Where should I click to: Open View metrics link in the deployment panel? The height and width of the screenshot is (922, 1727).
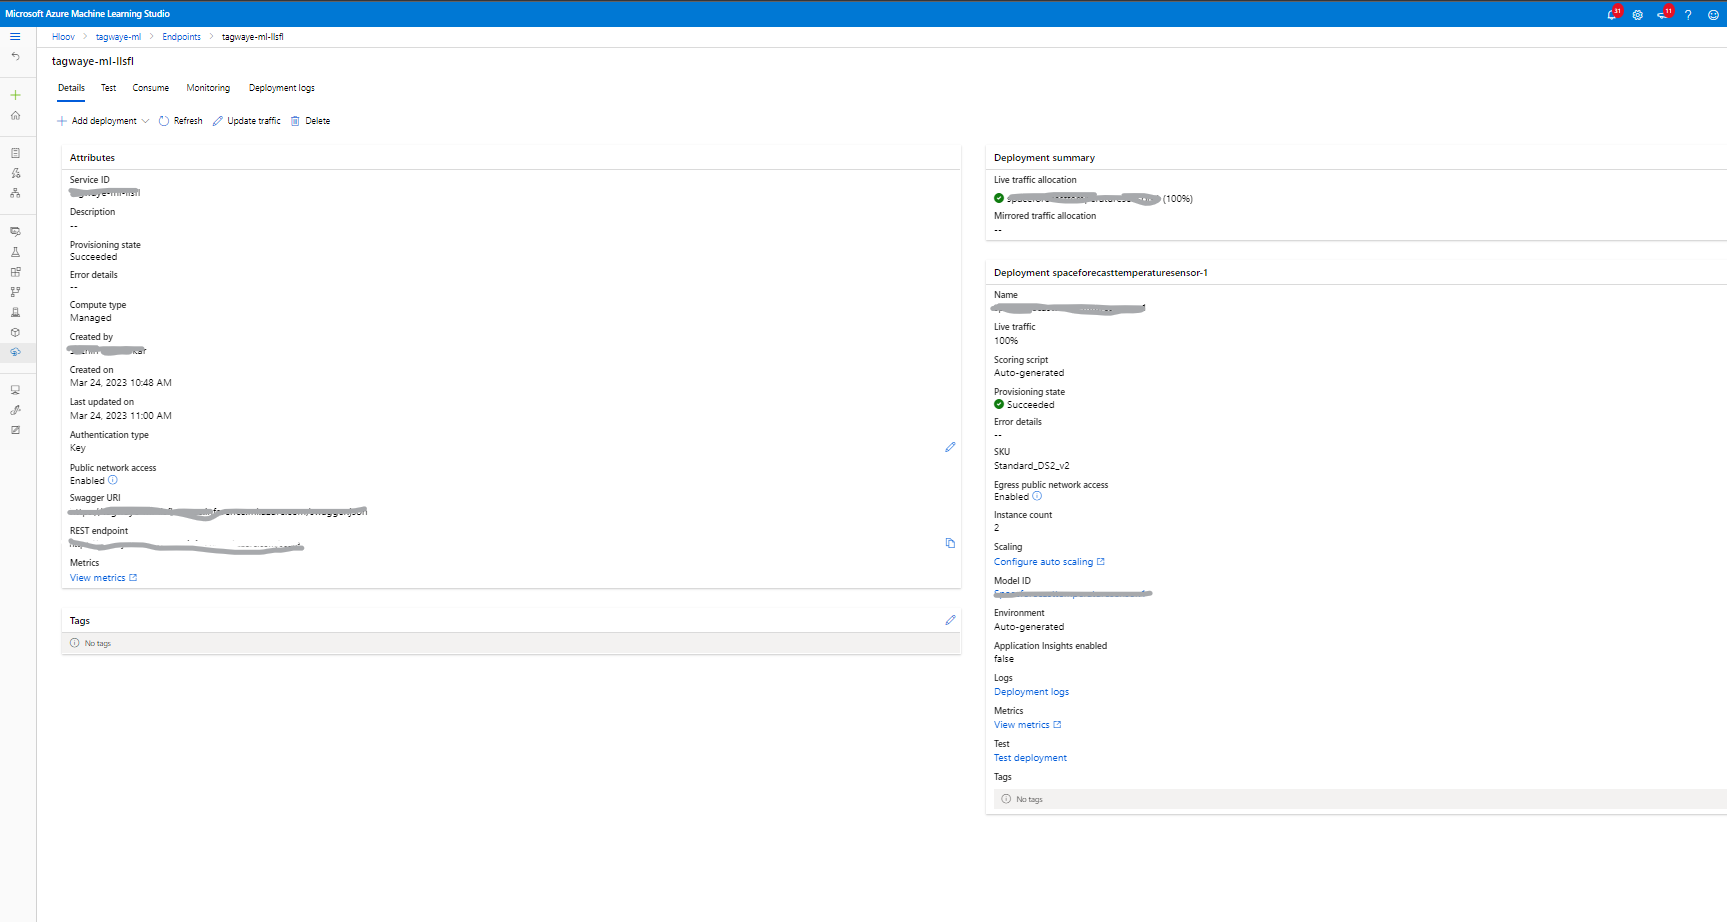pyautogui.click(x=1027, y=725)
